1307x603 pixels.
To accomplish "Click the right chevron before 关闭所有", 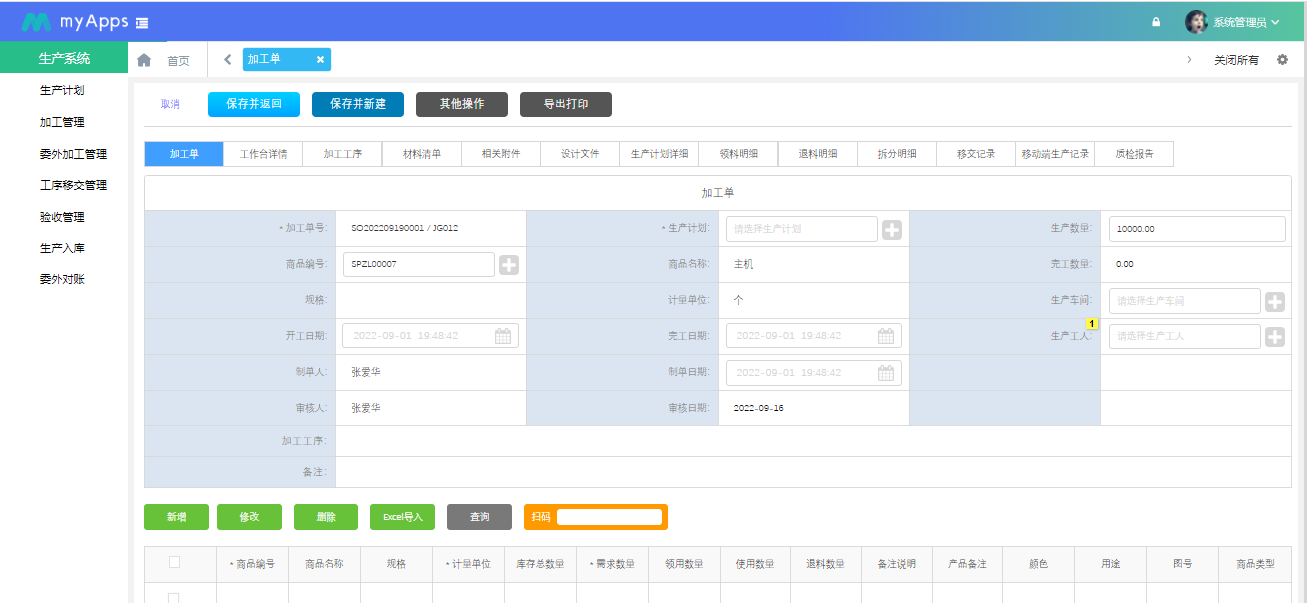I will click(x=1189, y=60).
